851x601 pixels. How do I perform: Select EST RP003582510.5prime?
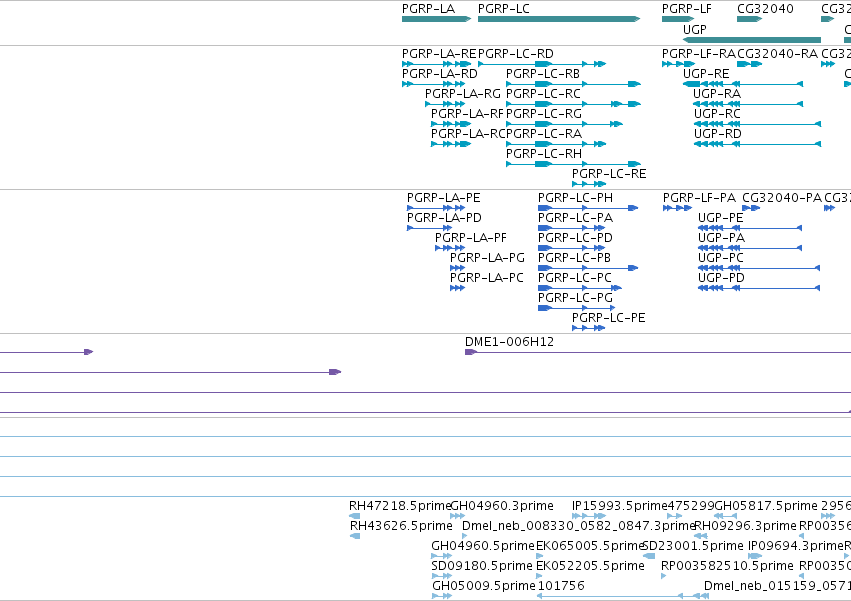click(727, 566)
